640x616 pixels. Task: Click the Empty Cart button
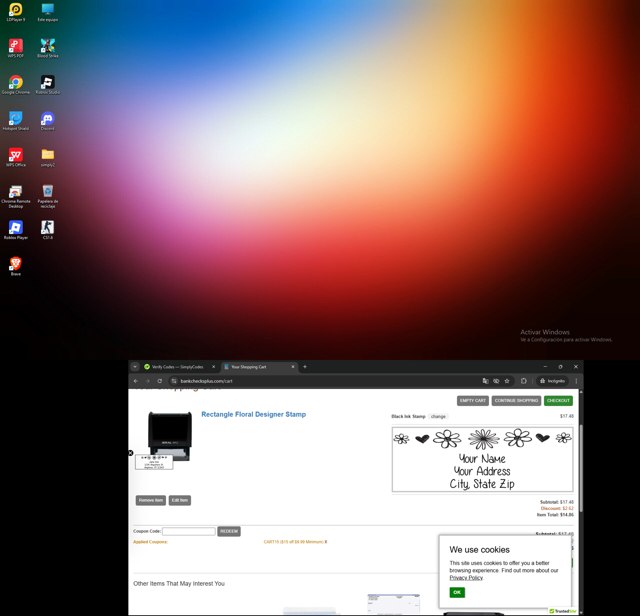(473, 400)
